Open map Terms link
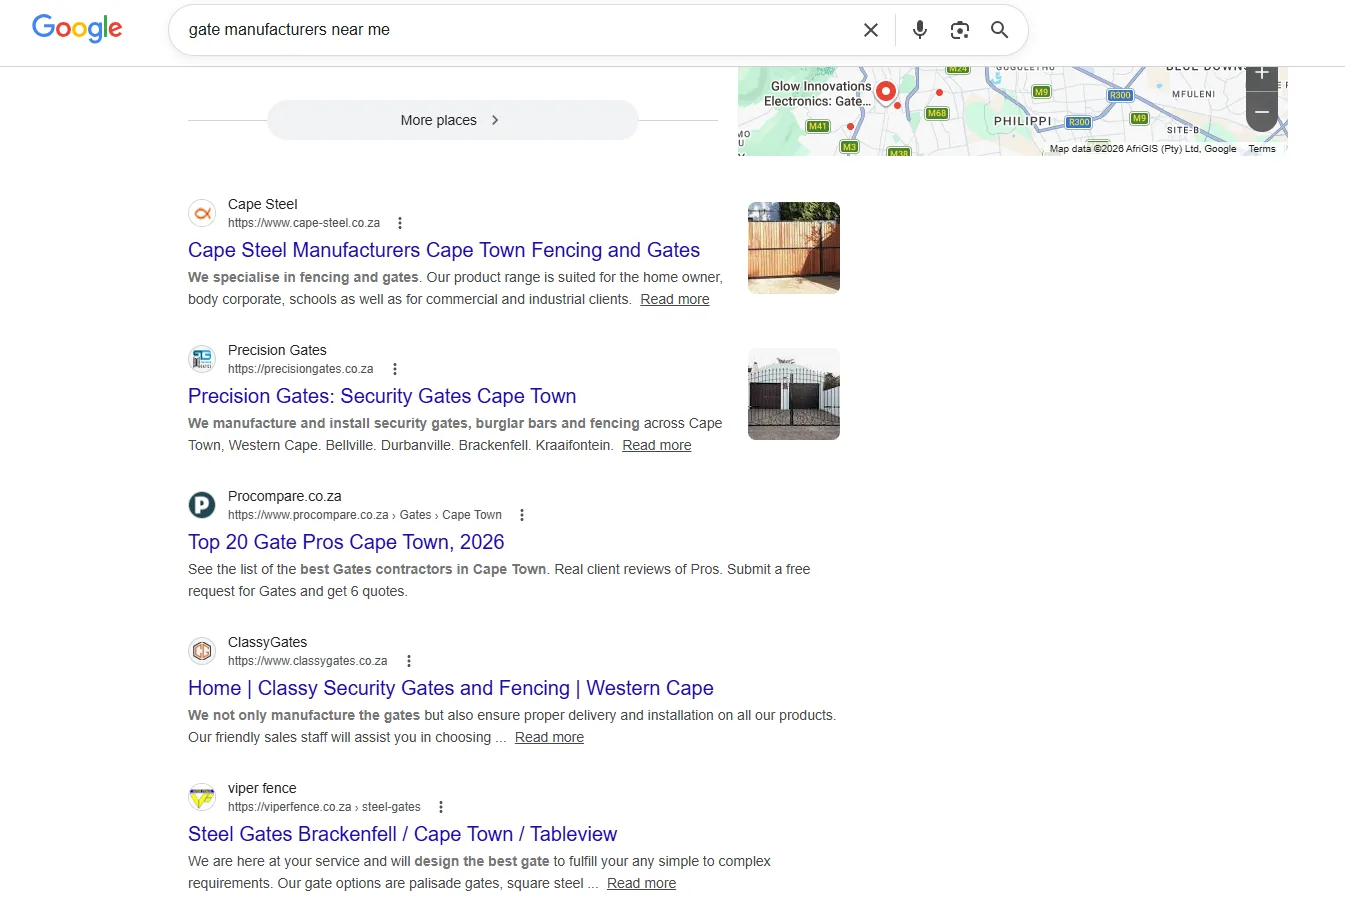 pyautogui.click(x=1262, y=149)
